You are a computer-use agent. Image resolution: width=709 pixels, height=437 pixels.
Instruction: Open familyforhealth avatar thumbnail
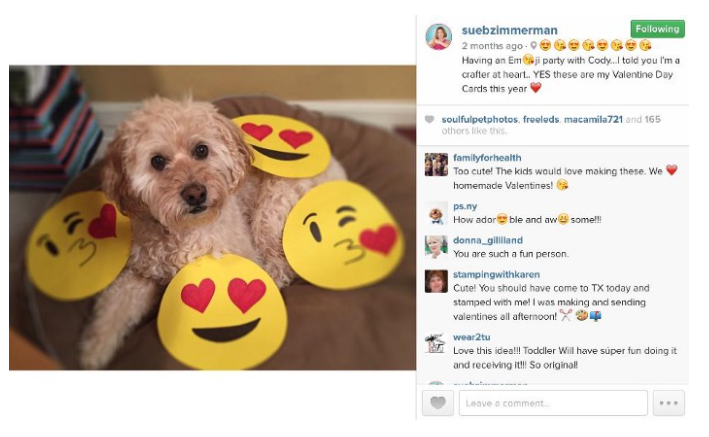[x=436, y=164]
